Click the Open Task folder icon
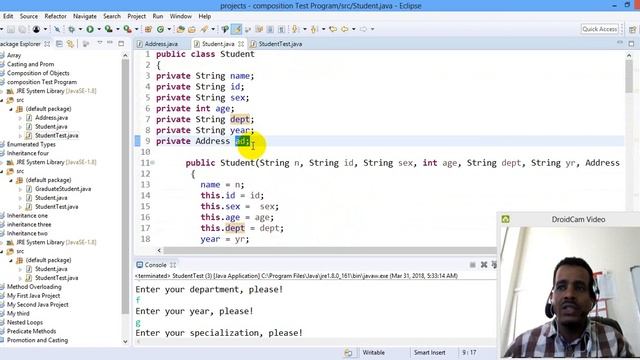Viewport: 640px width, 360px height. point(192,29)
